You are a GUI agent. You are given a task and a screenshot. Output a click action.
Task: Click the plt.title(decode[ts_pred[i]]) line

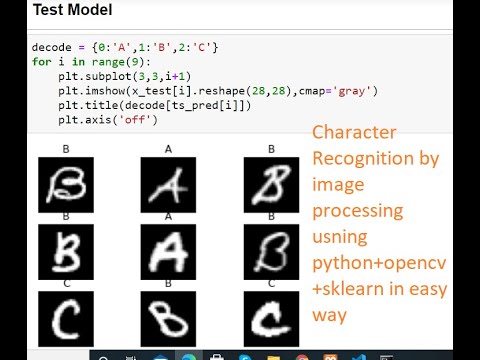click(x=154, y=106)
